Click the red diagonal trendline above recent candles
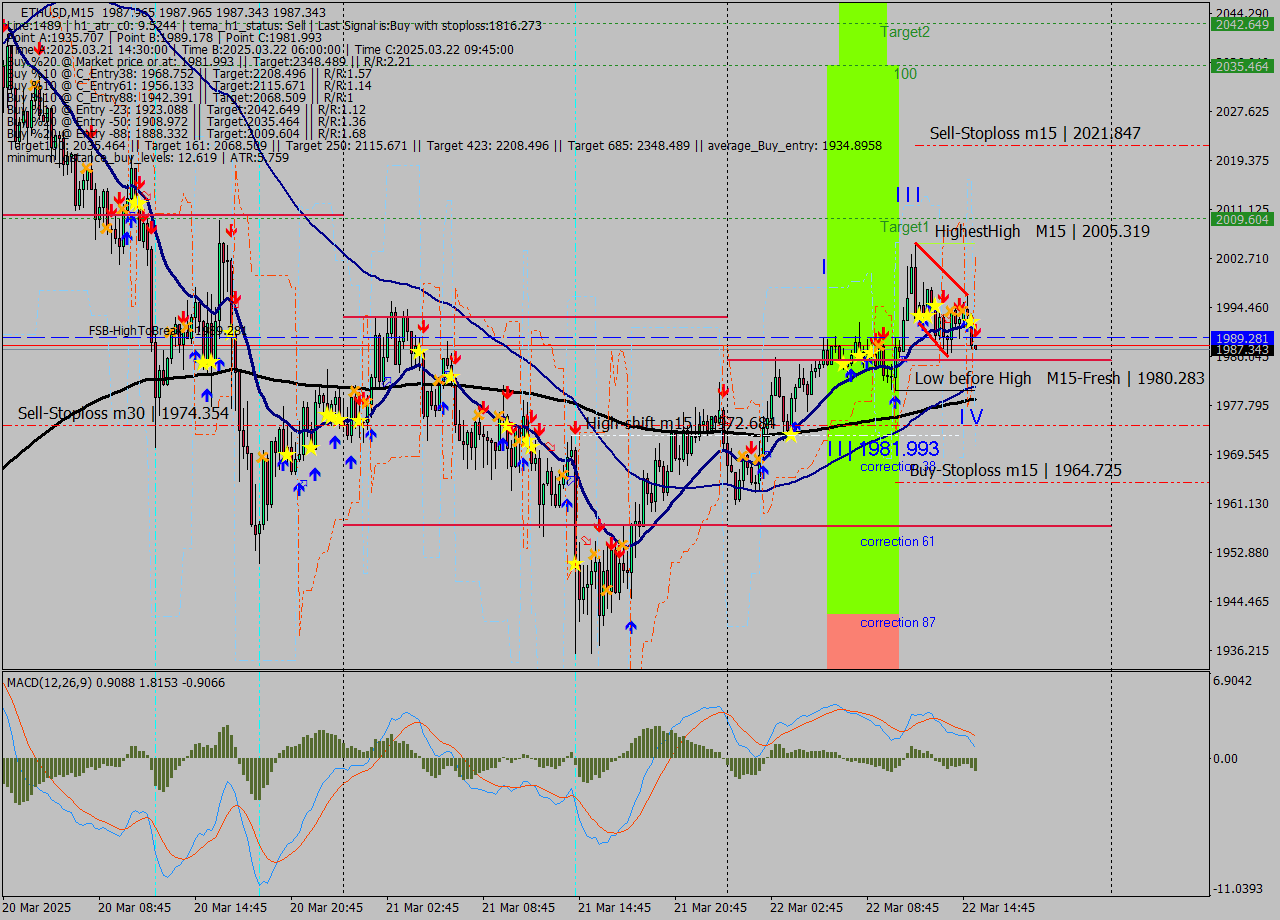 click(x=940, y=270)
